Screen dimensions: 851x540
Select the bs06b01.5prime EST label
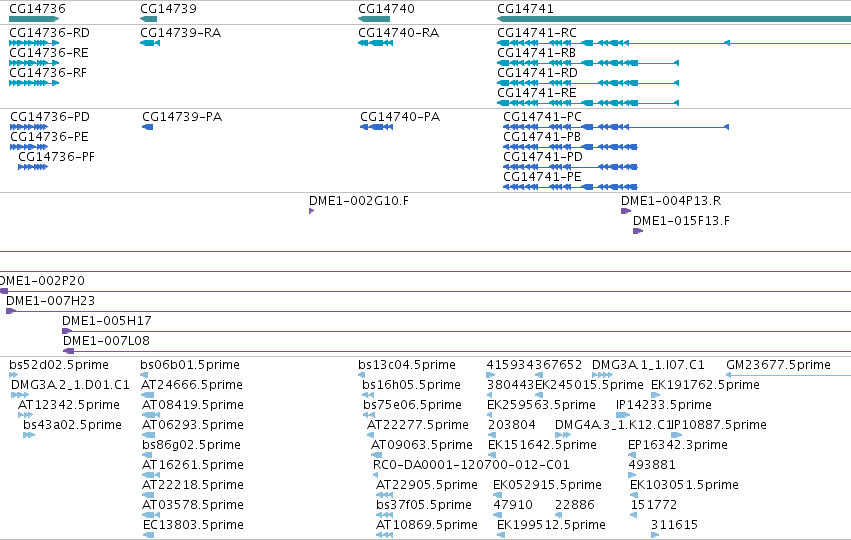(190, 365)
